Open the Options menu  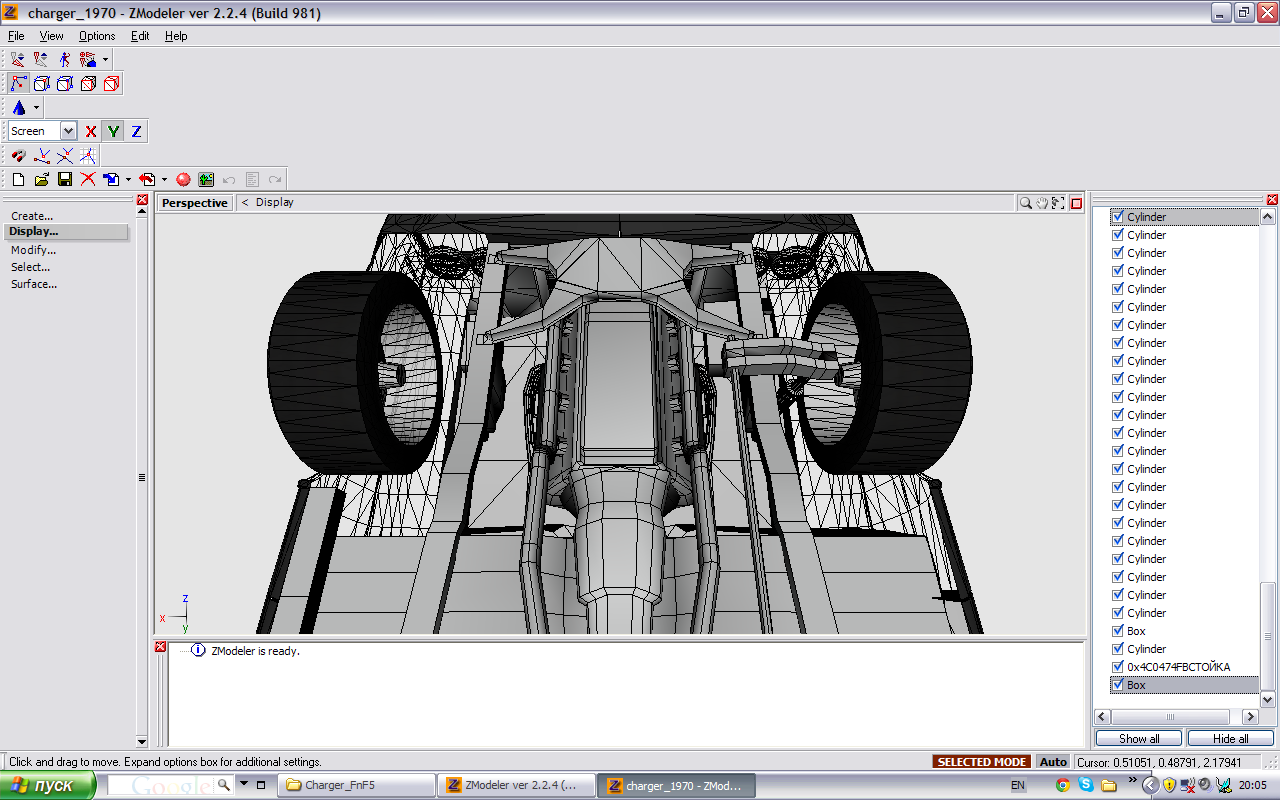click(97, 36)
